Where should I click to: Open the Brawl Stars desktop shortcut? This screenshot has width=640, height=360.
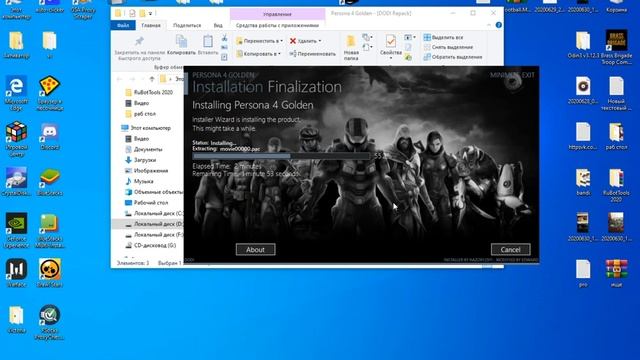click(x=49, y=273)
